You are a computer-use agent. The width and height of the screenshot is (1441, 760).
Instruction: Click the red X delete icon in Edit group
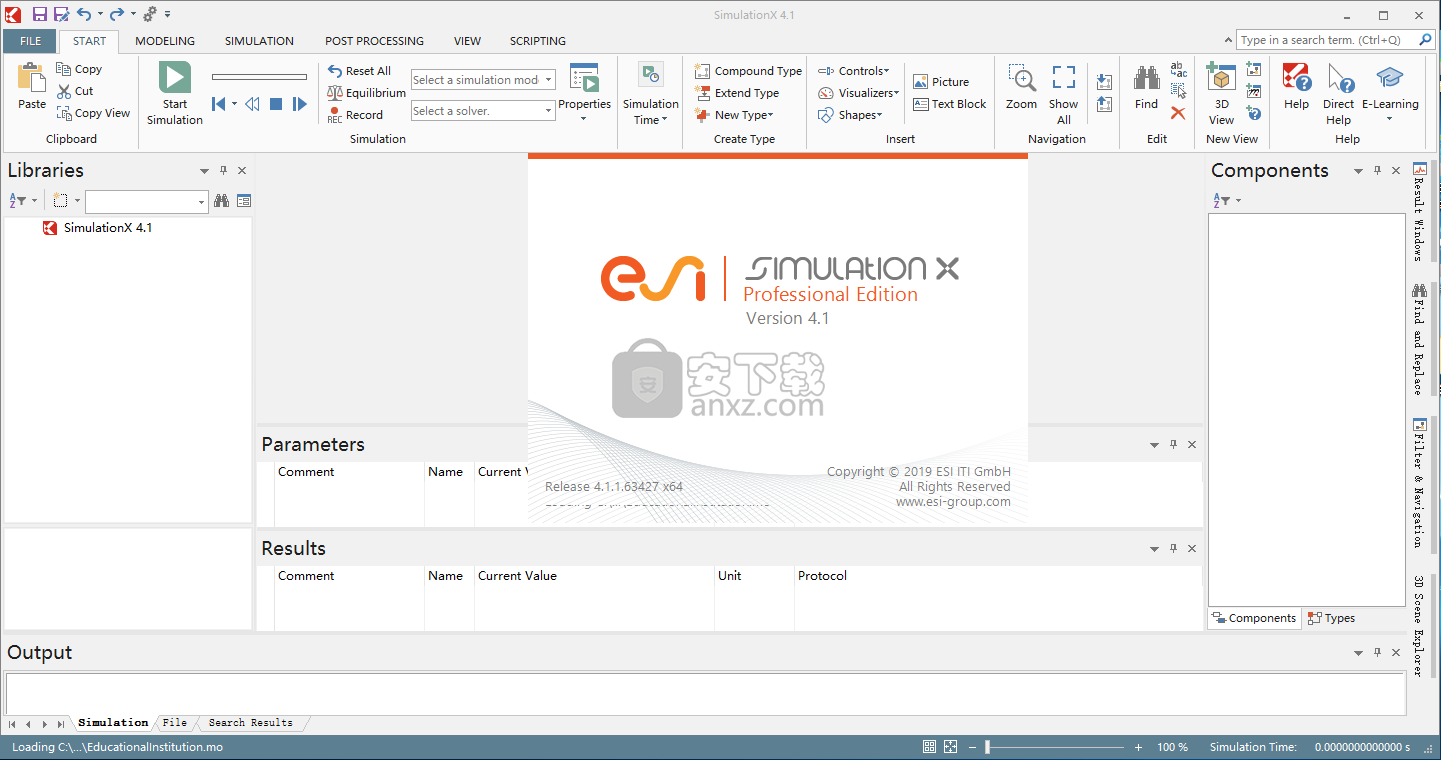click(x=1178, y=113)
